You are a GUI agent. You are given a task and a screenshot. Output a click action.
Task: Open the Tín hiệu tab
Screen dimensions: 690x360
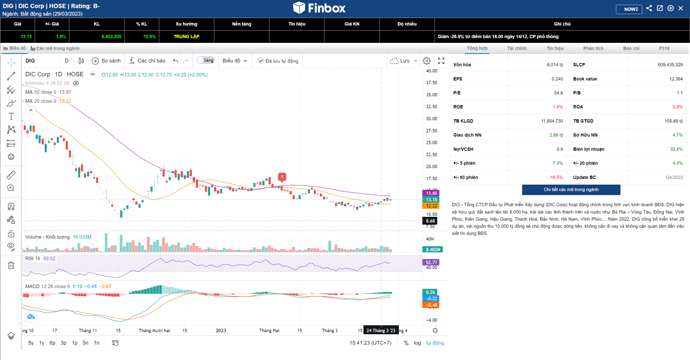coord(555,48)
